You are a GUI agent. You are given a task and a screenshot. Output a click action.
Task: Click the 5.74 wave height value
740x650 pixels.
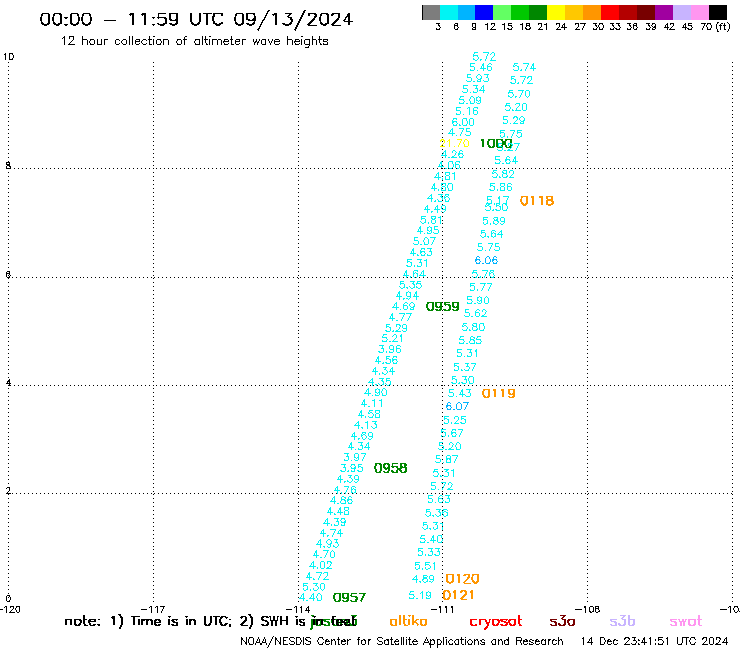pyautogui.click(x=524, y=67)
